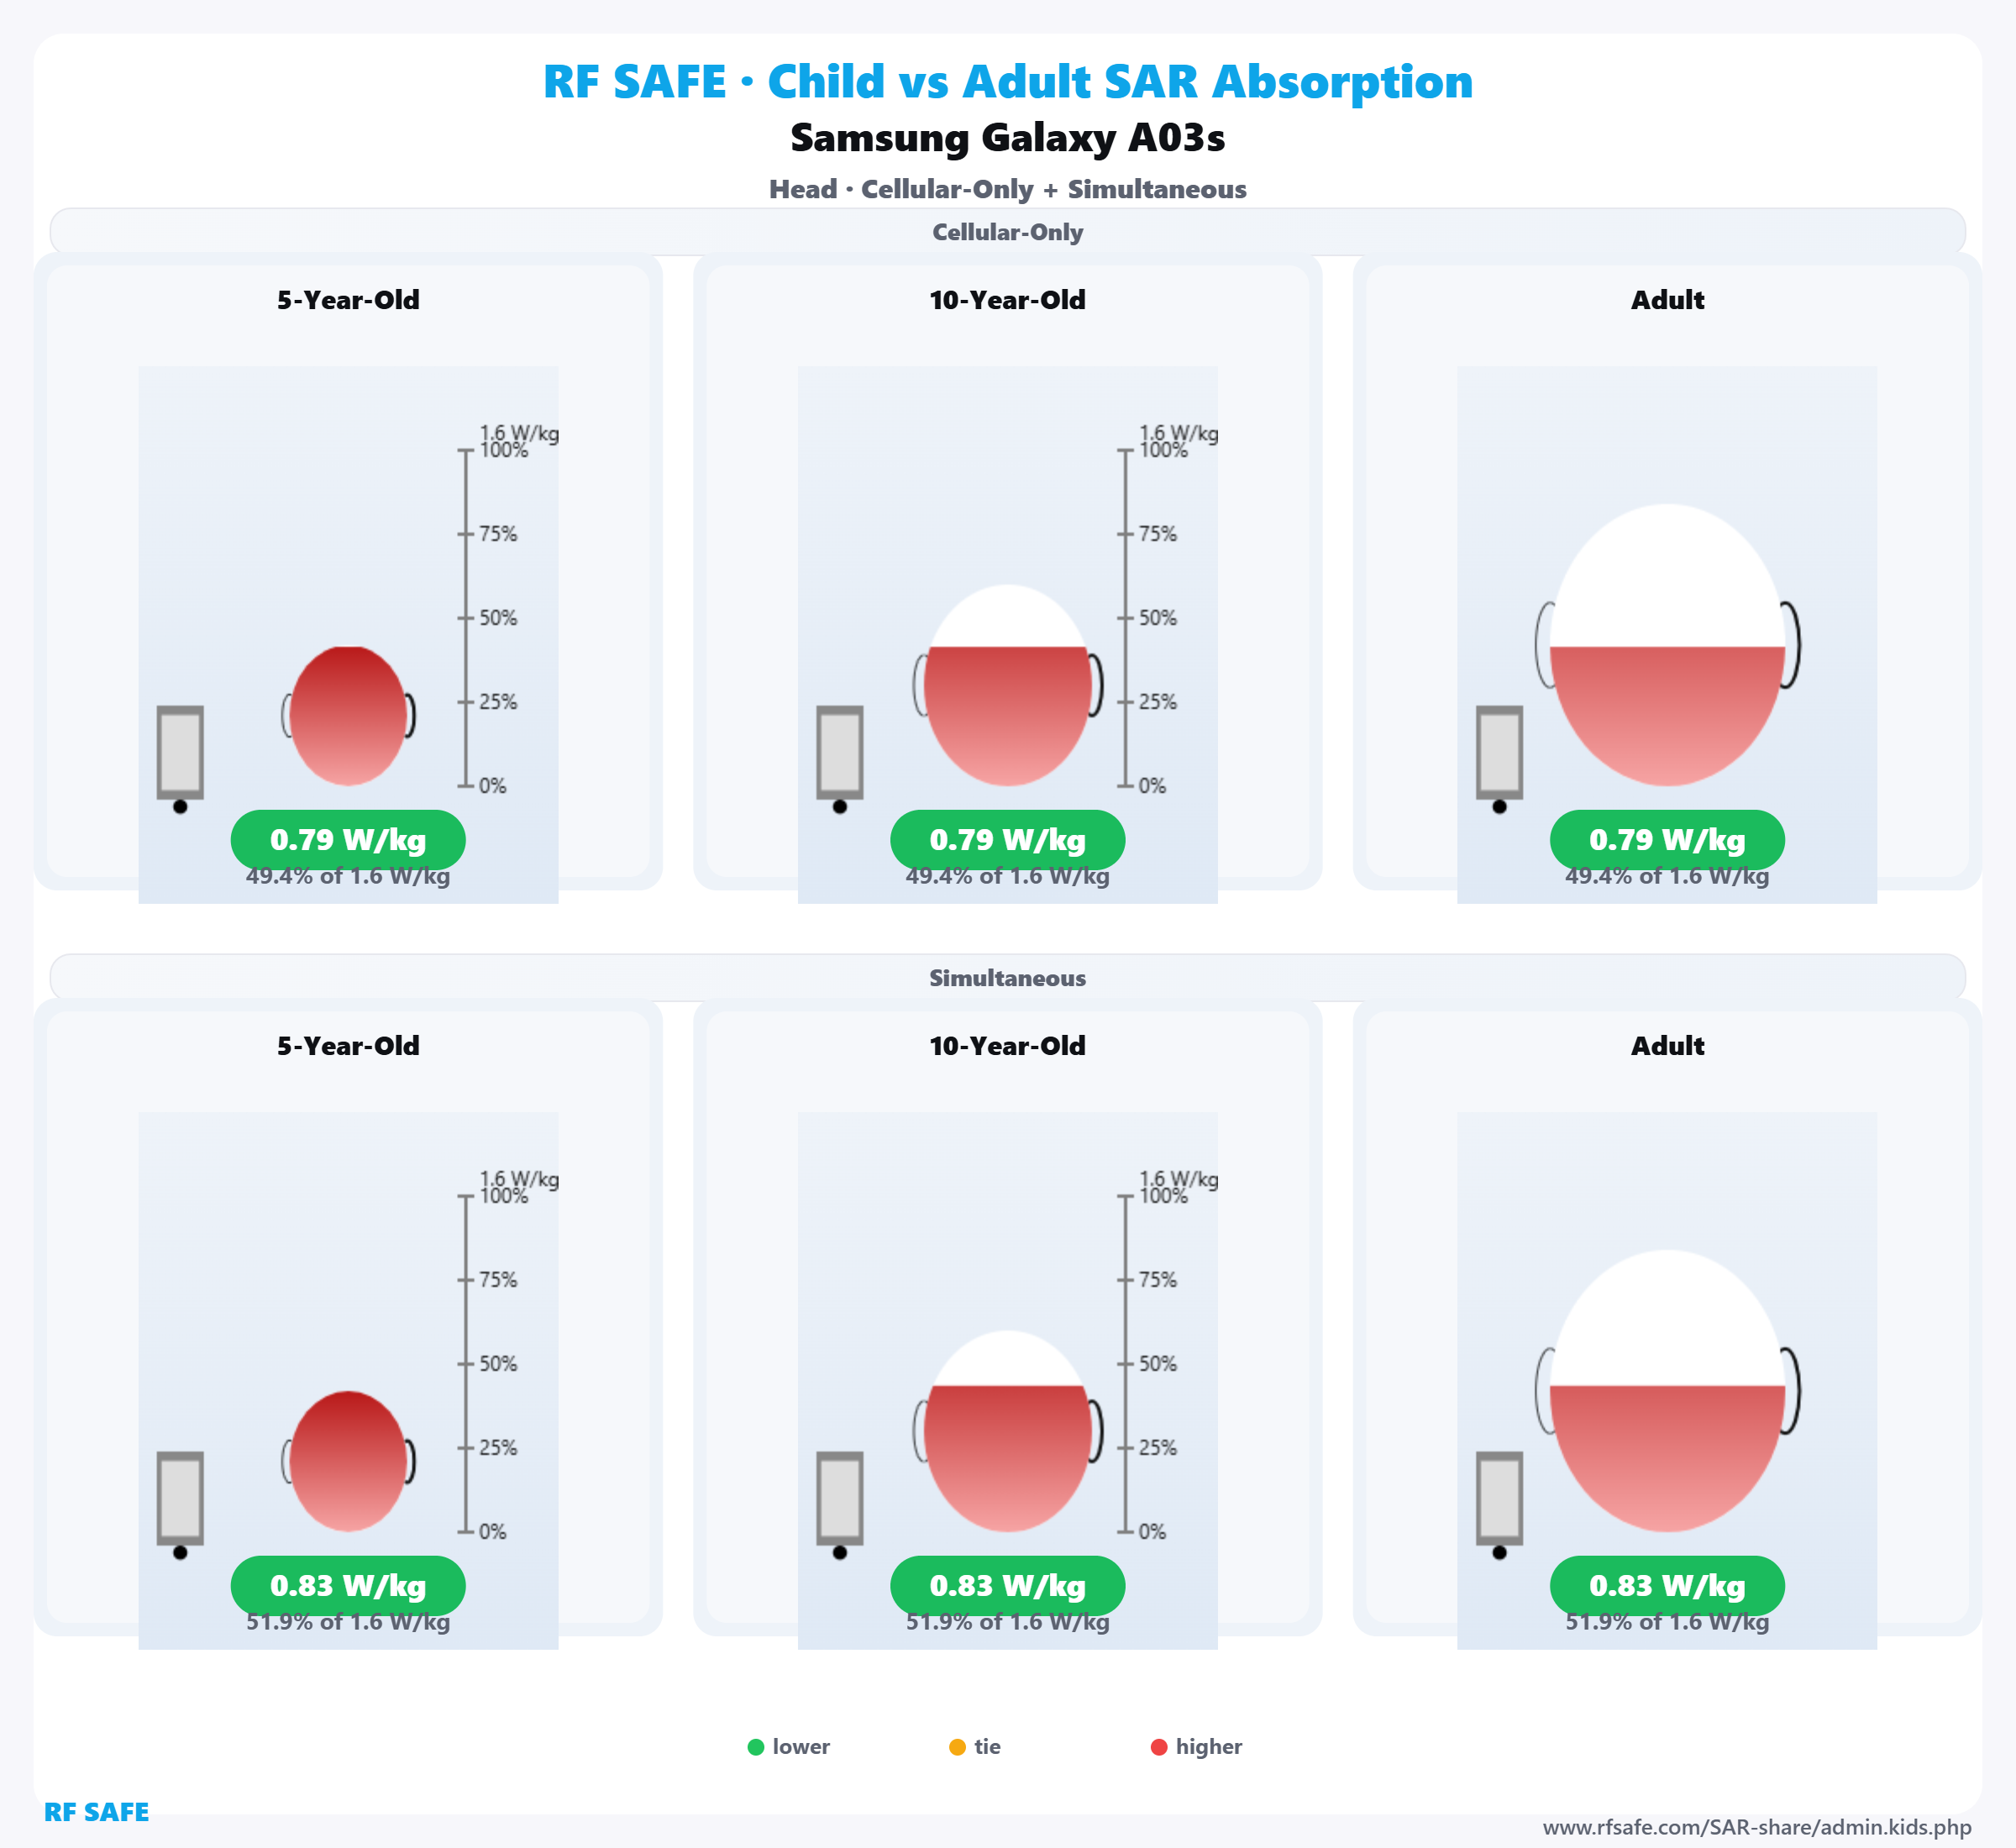The width and height of the screenshot is (2016, 1848).
Task: Click the 75% mark on Simultaneous 10-Year-Old scale
Action: click(1157, 1280)
